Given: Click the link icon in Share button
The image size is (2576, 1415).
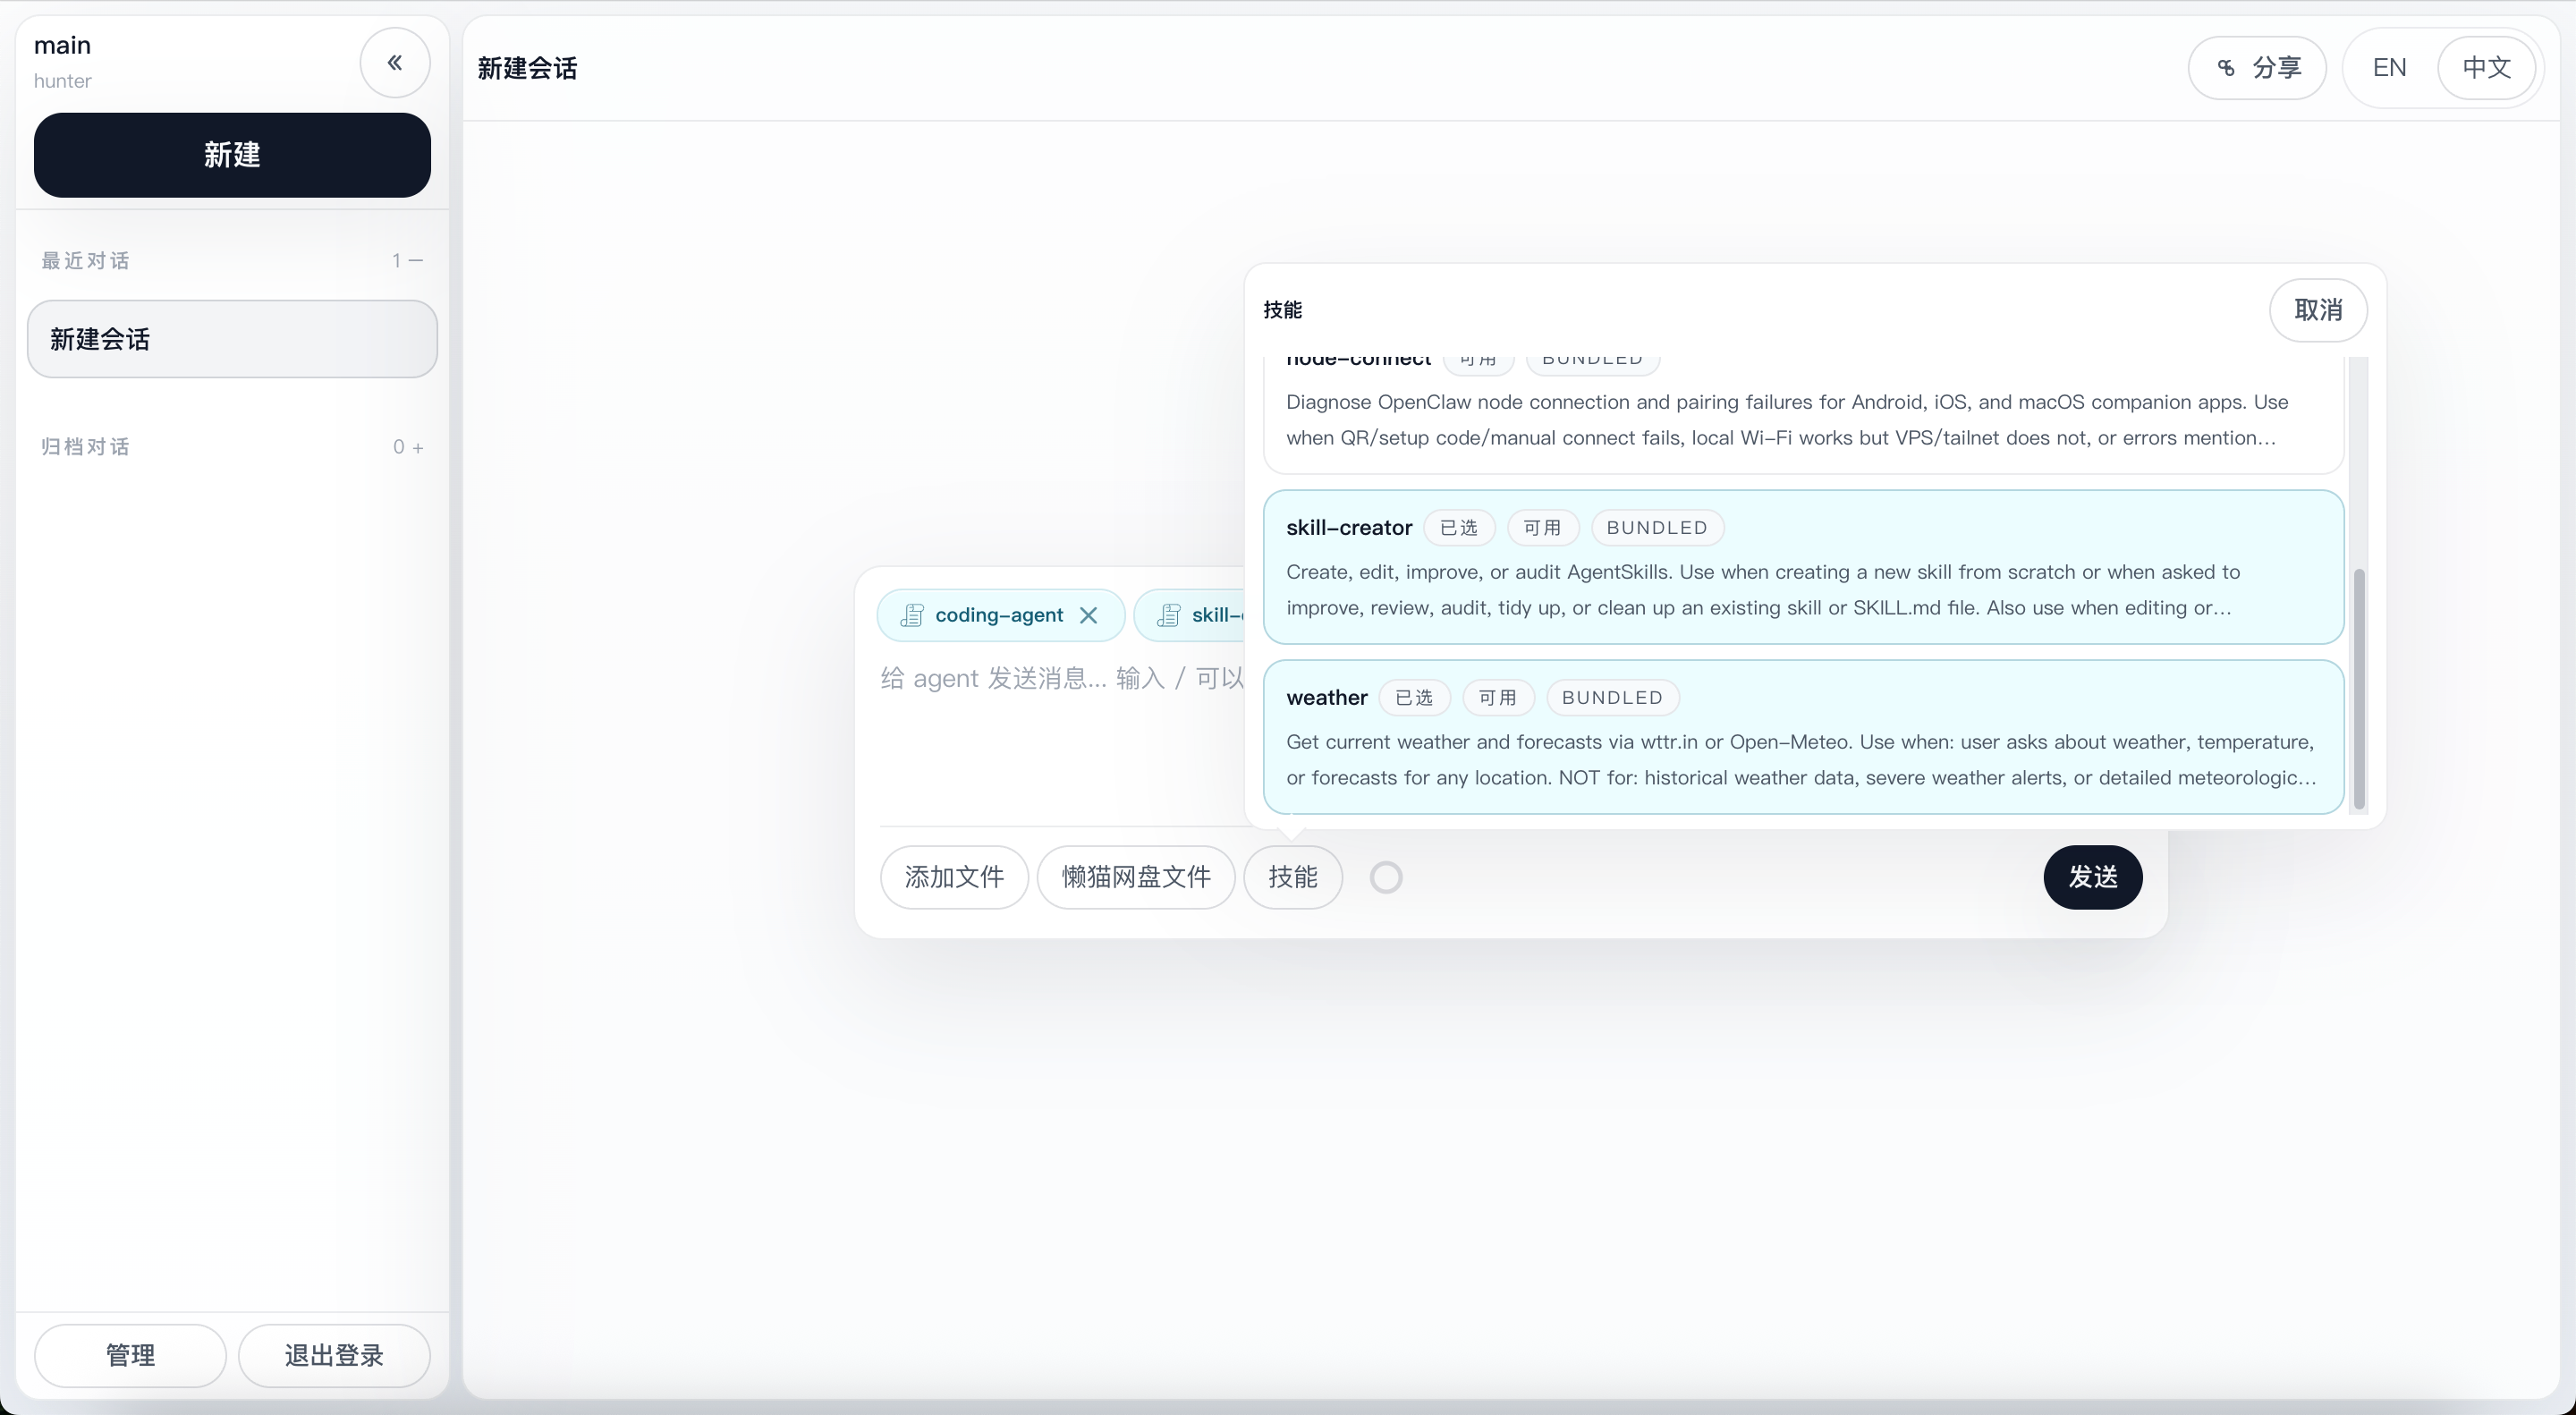Looking at the screenshot, I should (x=2226, y=68).
